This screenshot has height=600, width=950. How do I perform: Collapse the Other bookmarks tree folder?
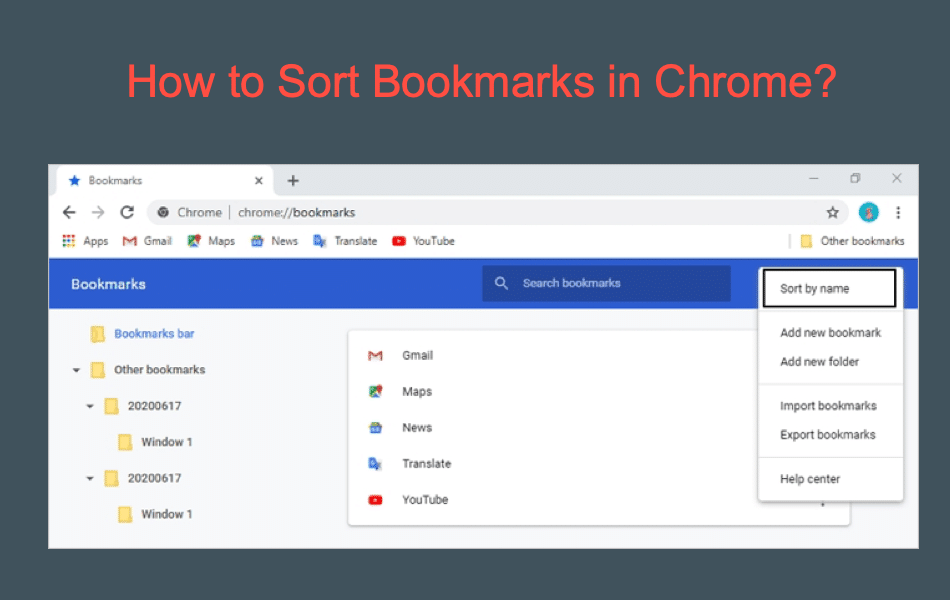(x=77, y=370)
